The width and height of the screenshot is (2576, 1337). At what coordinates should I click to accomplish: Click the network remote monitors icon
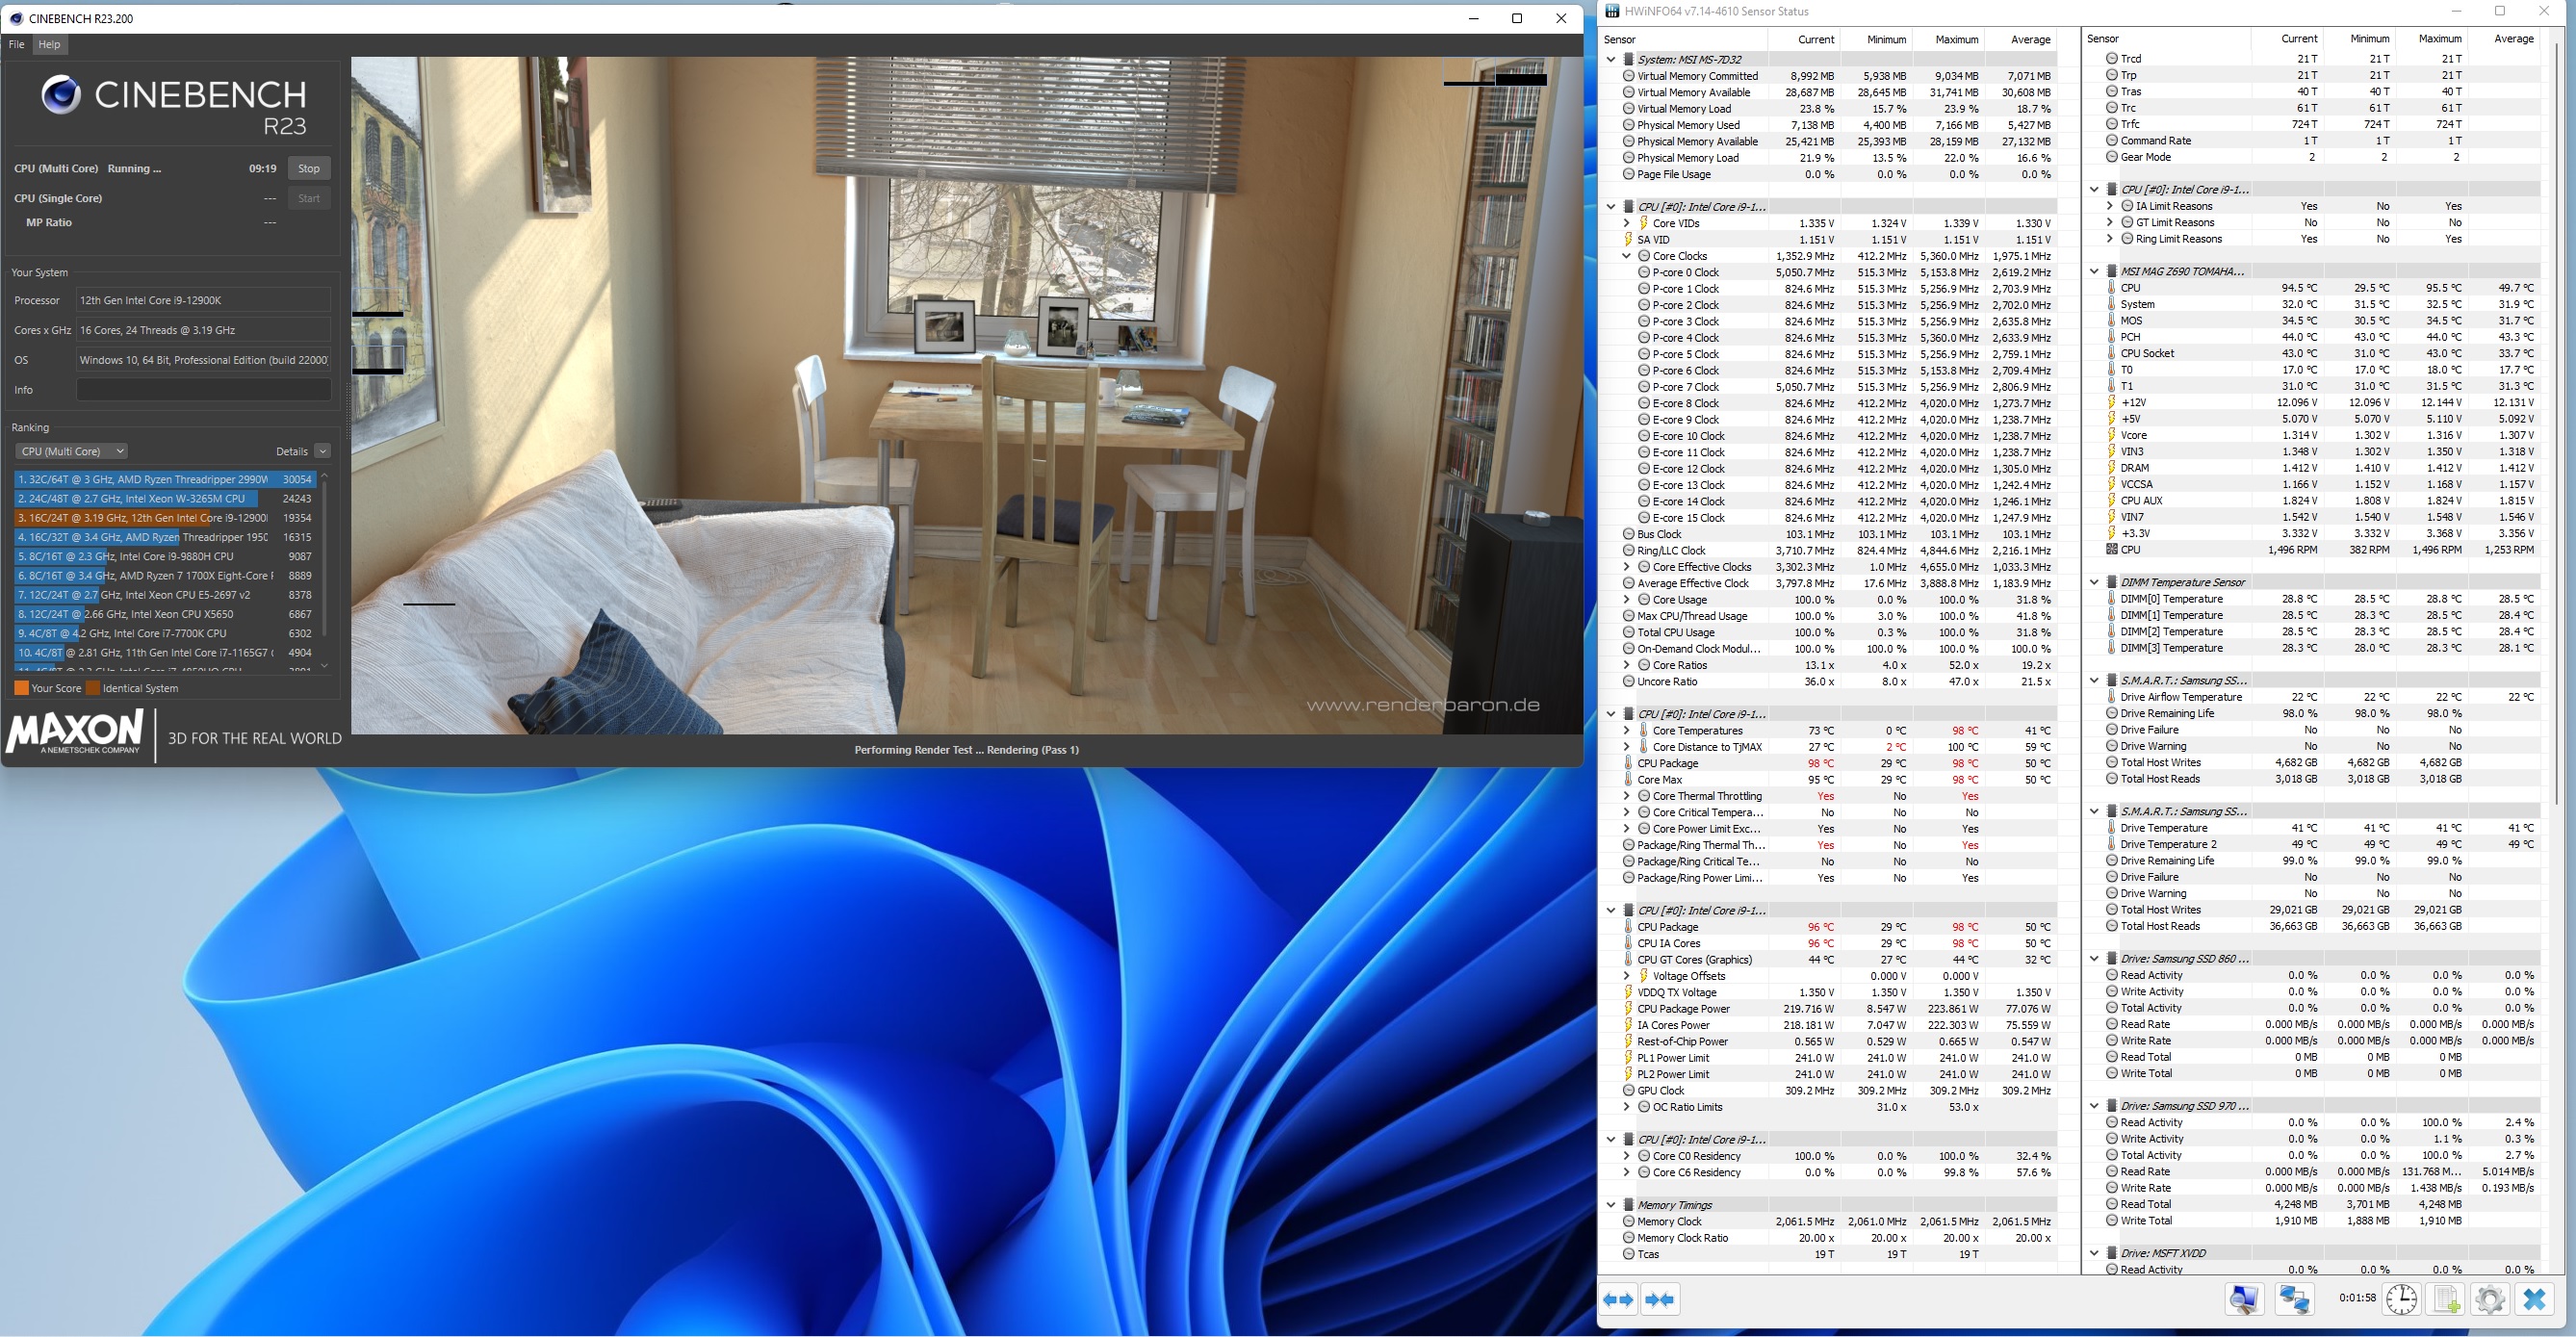click(2293, 1299)
